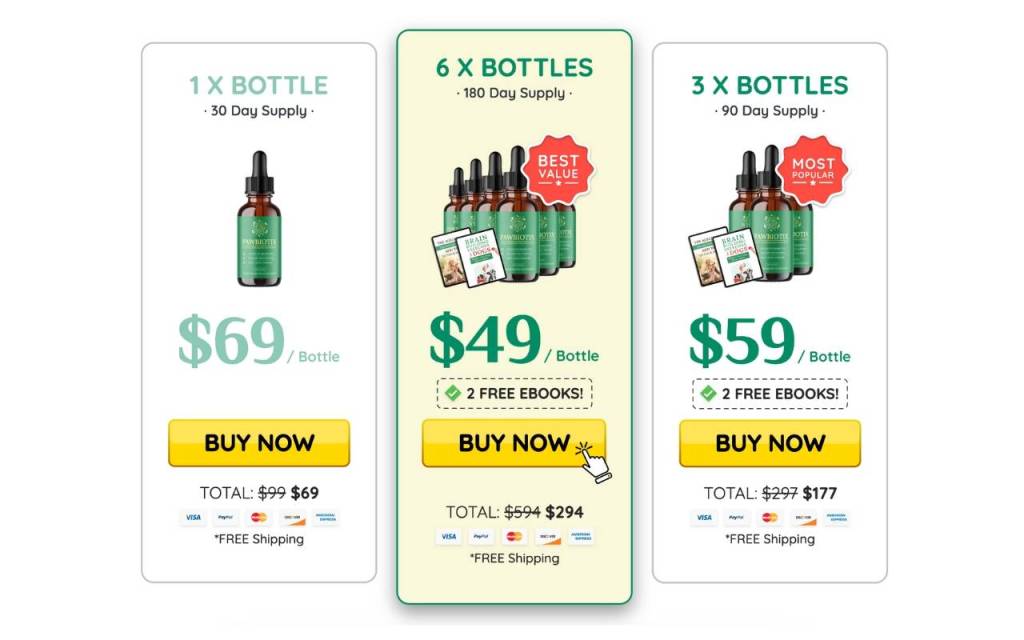
Task: Click the 6 X BOTTLES heading
Action: click(514, 68)
